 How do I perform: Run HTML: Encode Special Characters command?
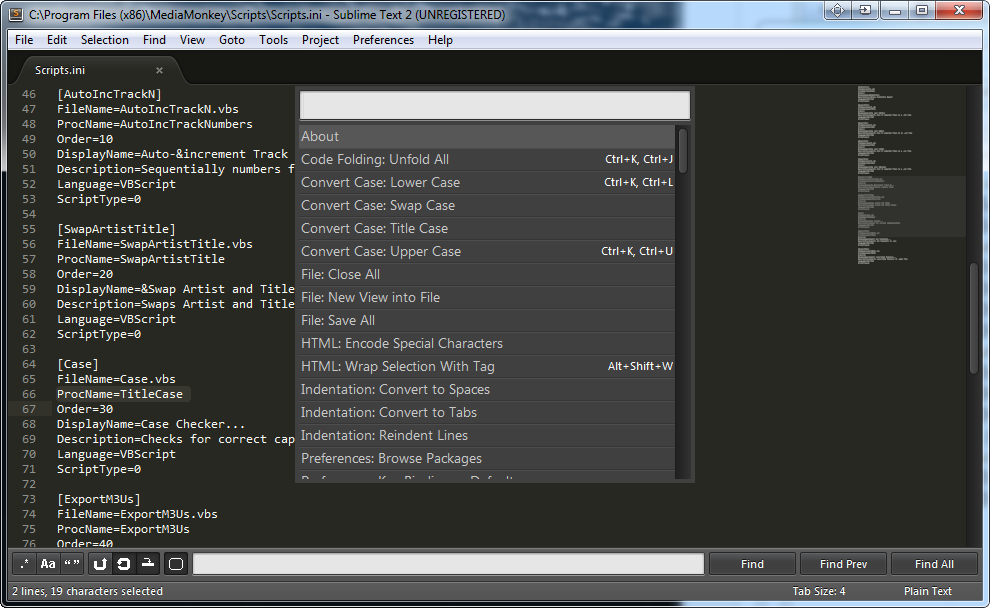tap(487, 343)
